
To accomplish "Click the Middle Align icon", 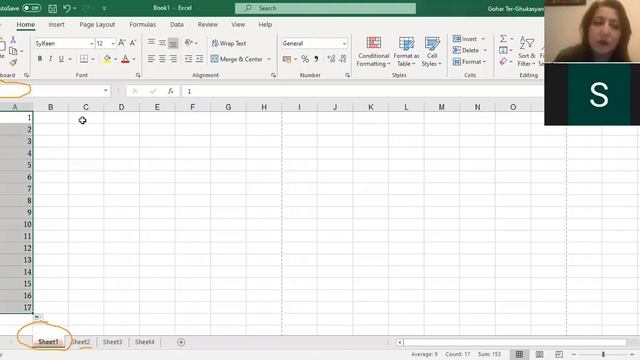I will coord(162,42).
